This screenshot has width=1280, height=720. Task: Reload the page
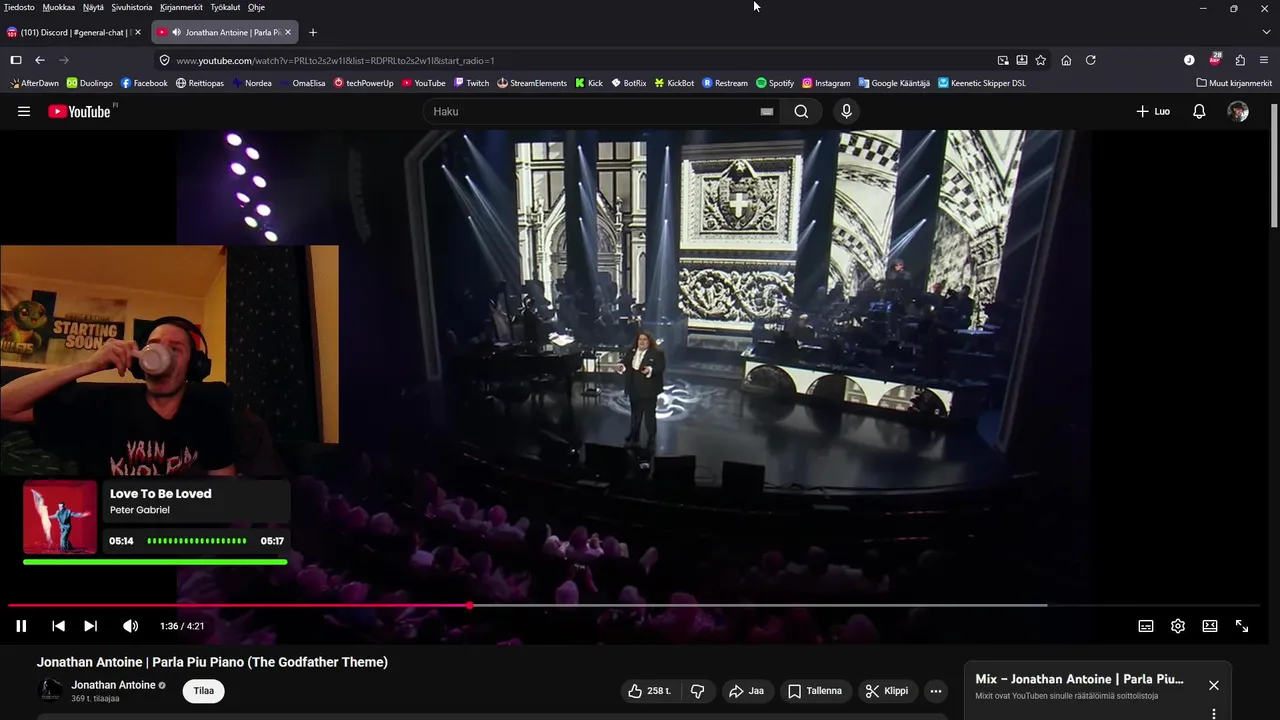[x=1091, y=60]
